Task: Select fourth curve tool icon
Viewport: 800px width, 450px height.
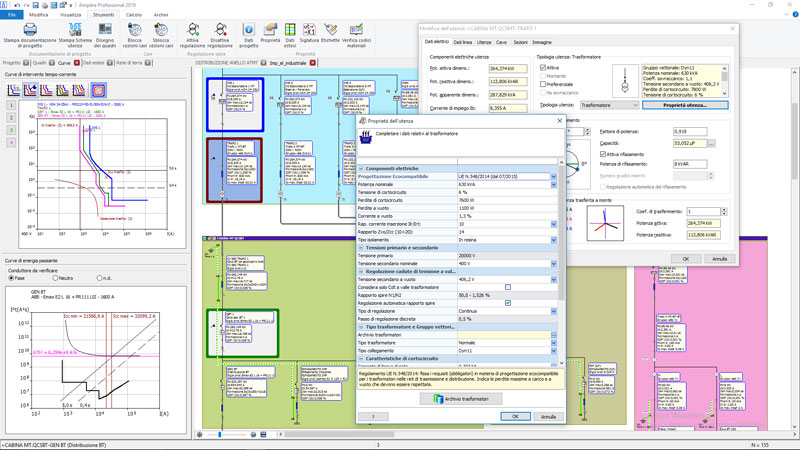Action: tap(63, 90)
